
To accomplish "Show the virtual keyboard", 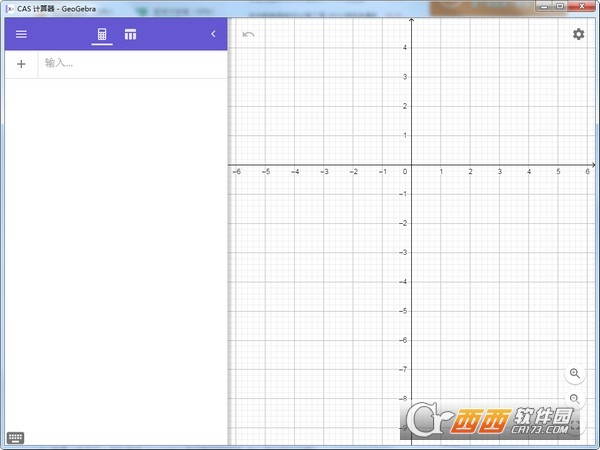I will click(x=15, y=438).
